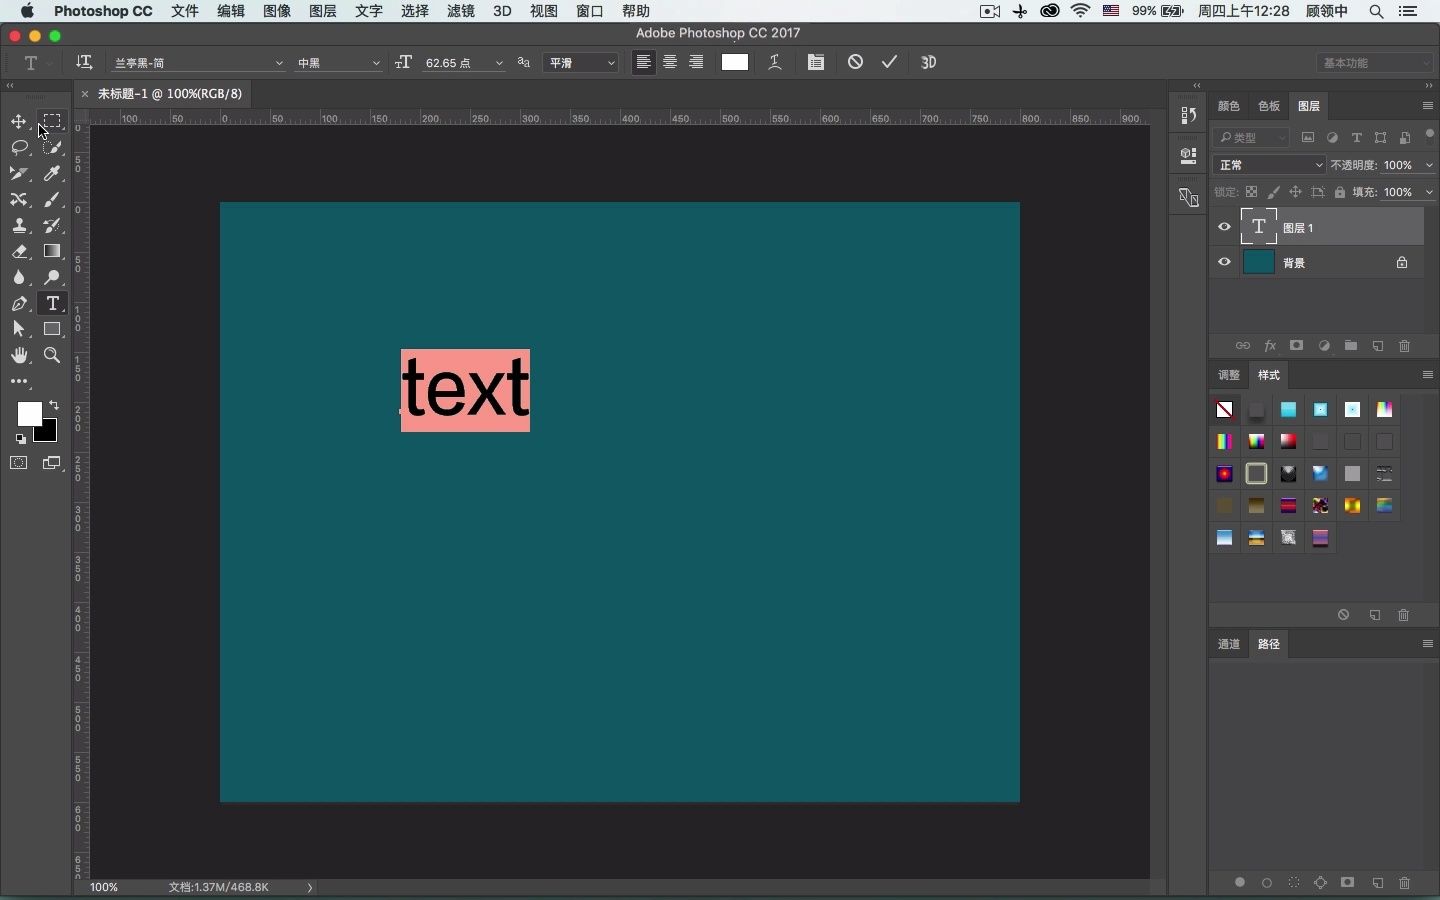Toggle type layer filter icon
This screenshot has width=1440, height=900.
(1357, 137)
